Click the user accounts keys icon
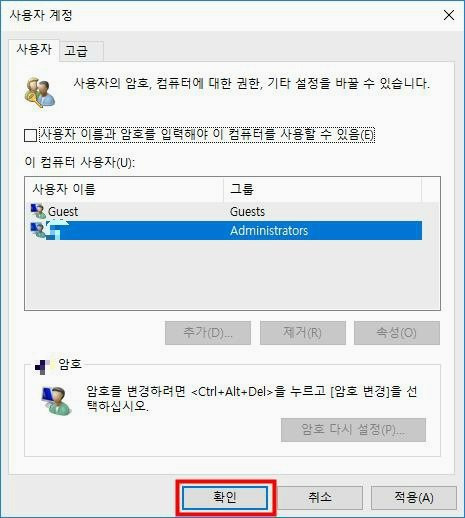465x518 pixels. click(40, 93)
